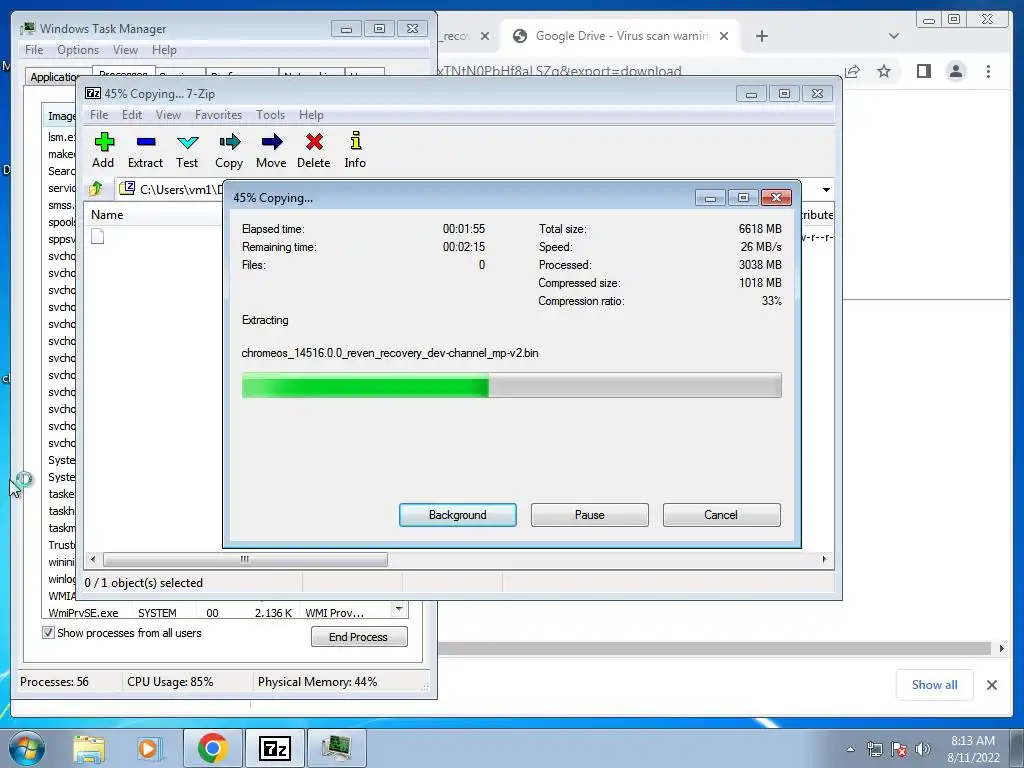The image size is (1024, 768).
Task: Click 7-Zip horizontal scrollbar thumb
Action: [x=245, y=559]
